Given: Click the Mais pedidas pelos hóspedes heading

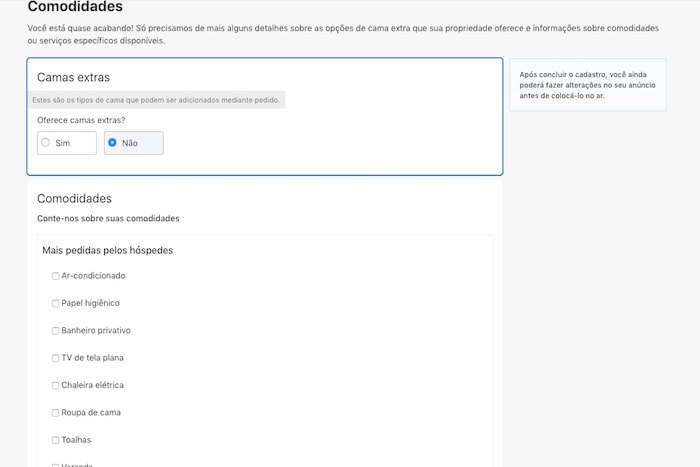Looking at the screenshot, I should [108, 250].
